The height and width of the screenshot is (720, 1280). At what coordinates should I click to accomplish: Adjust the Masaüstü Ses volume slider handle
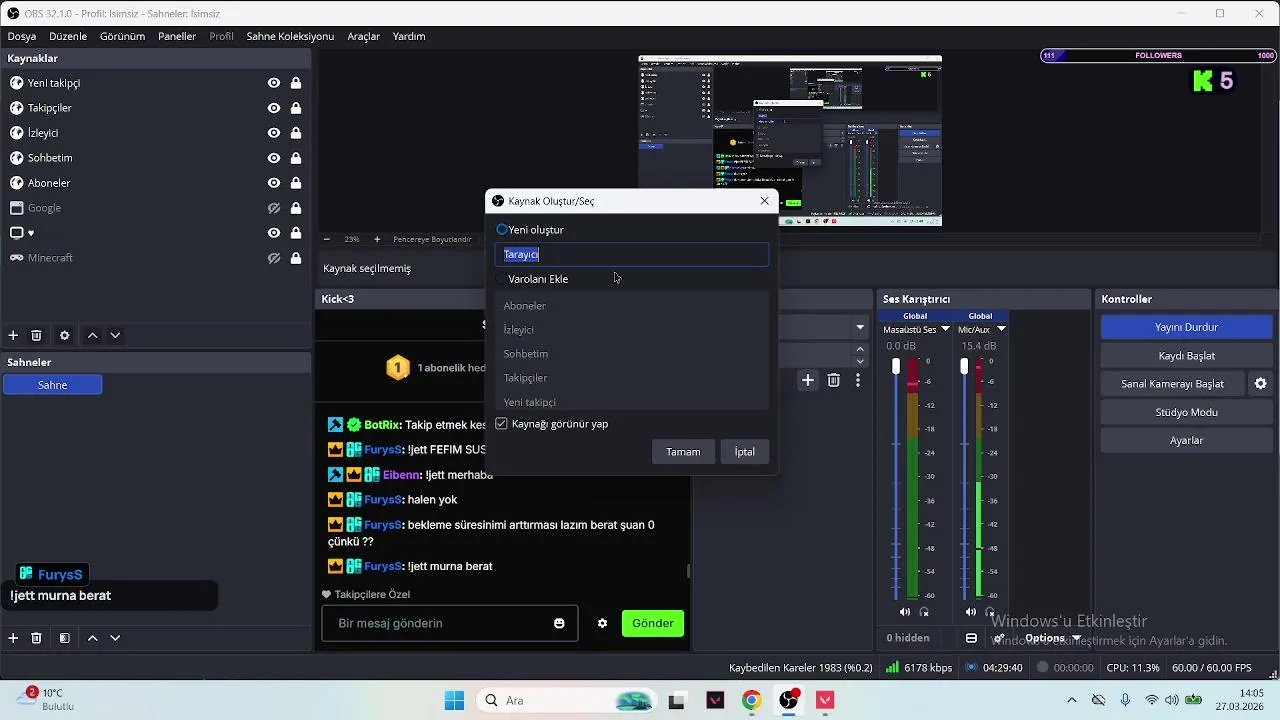(x=896, y=367)
